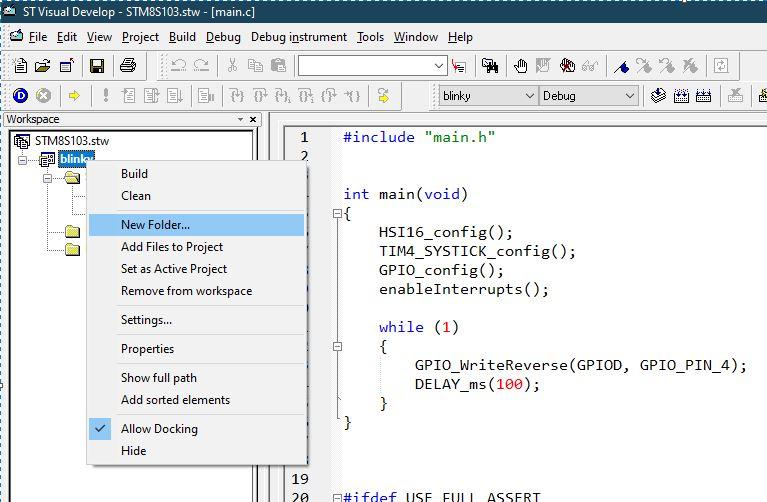
Task: Choose Build from the context menu
Action: tap(196, 174)
